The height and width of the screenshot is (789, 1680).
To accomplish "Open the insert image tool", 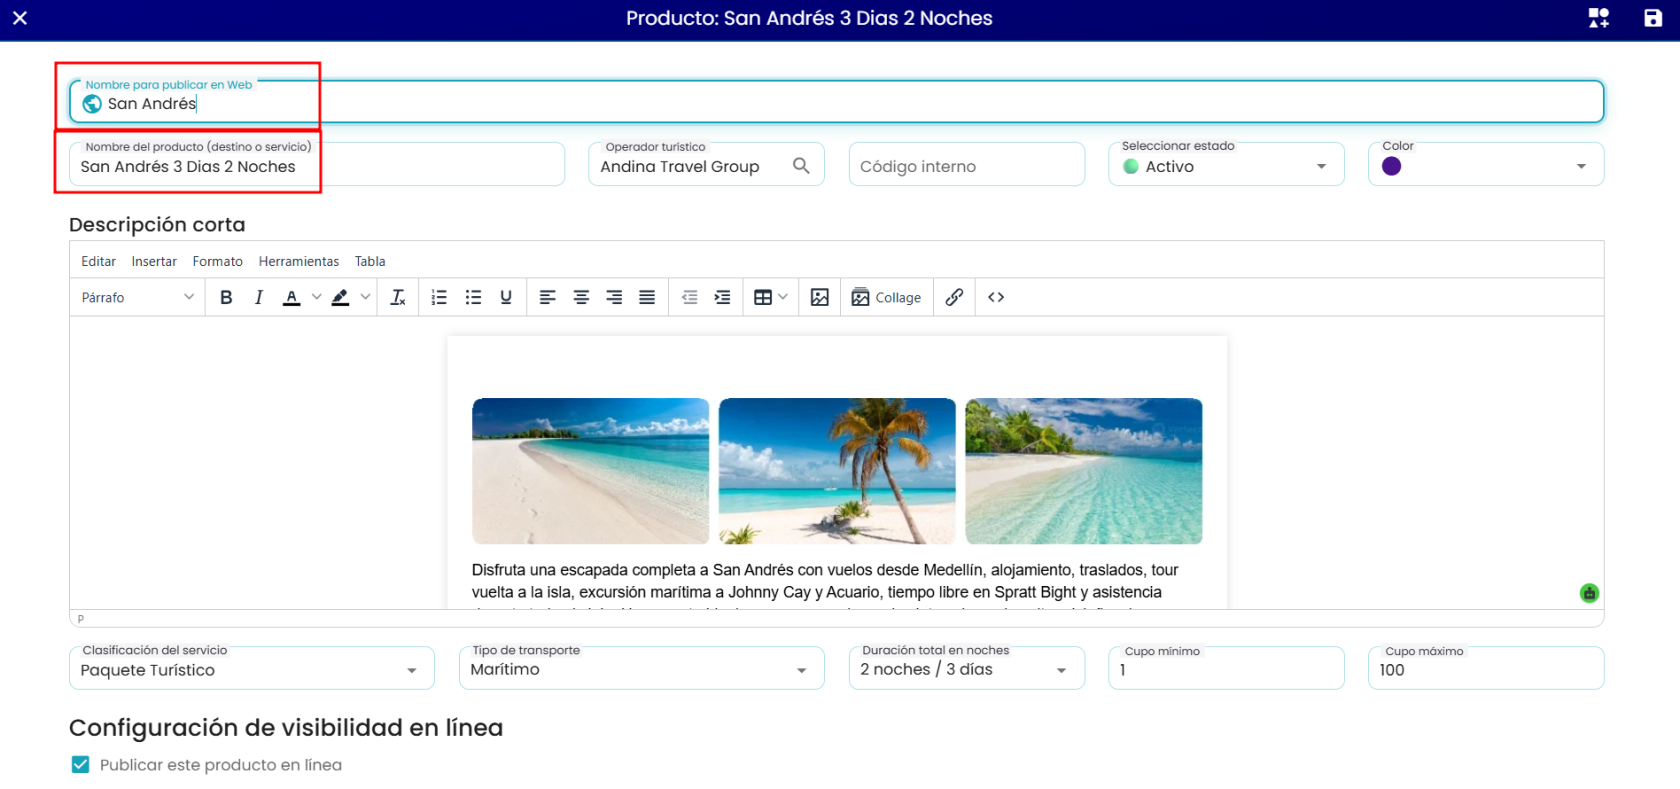I will [820, 297].
